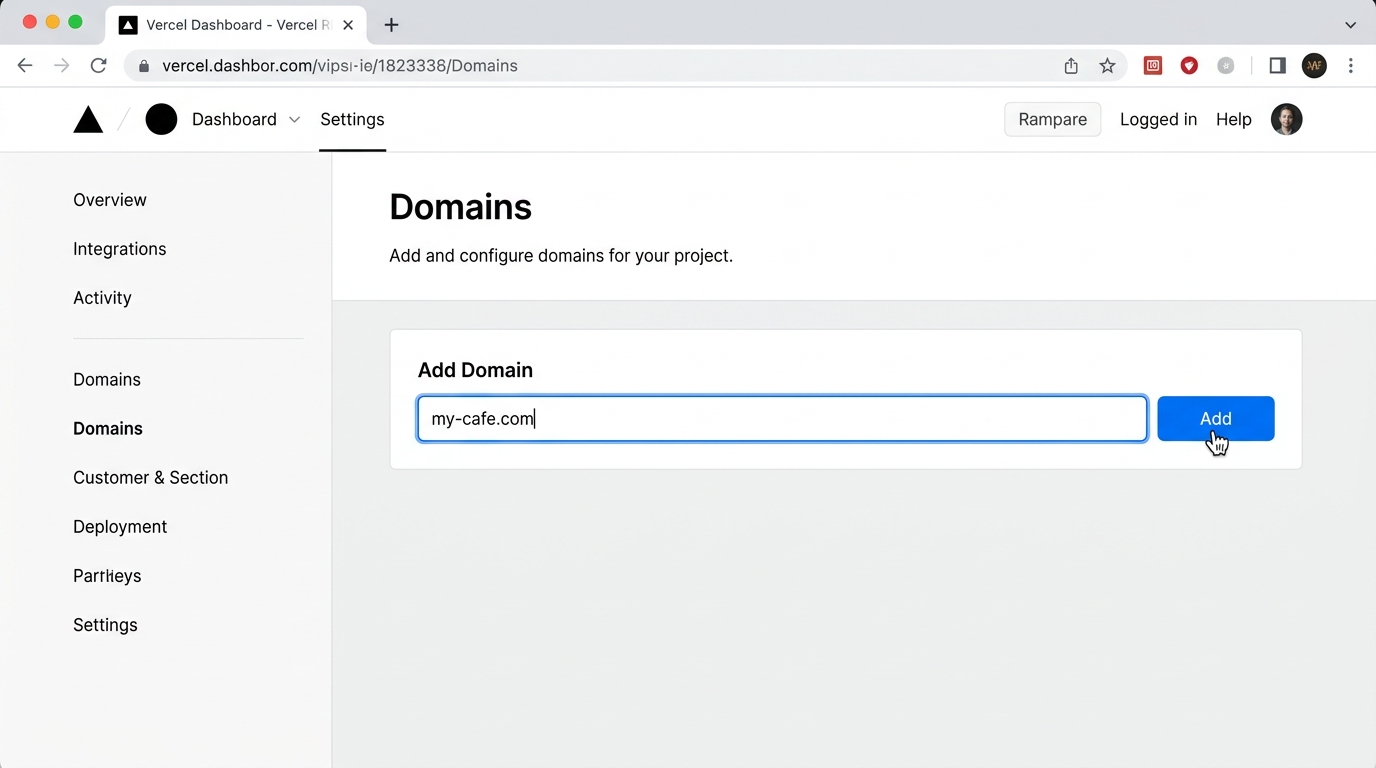This screenshot has width=1376, height=768.
Task: Click the Add Domain text field
Action: 782,419
